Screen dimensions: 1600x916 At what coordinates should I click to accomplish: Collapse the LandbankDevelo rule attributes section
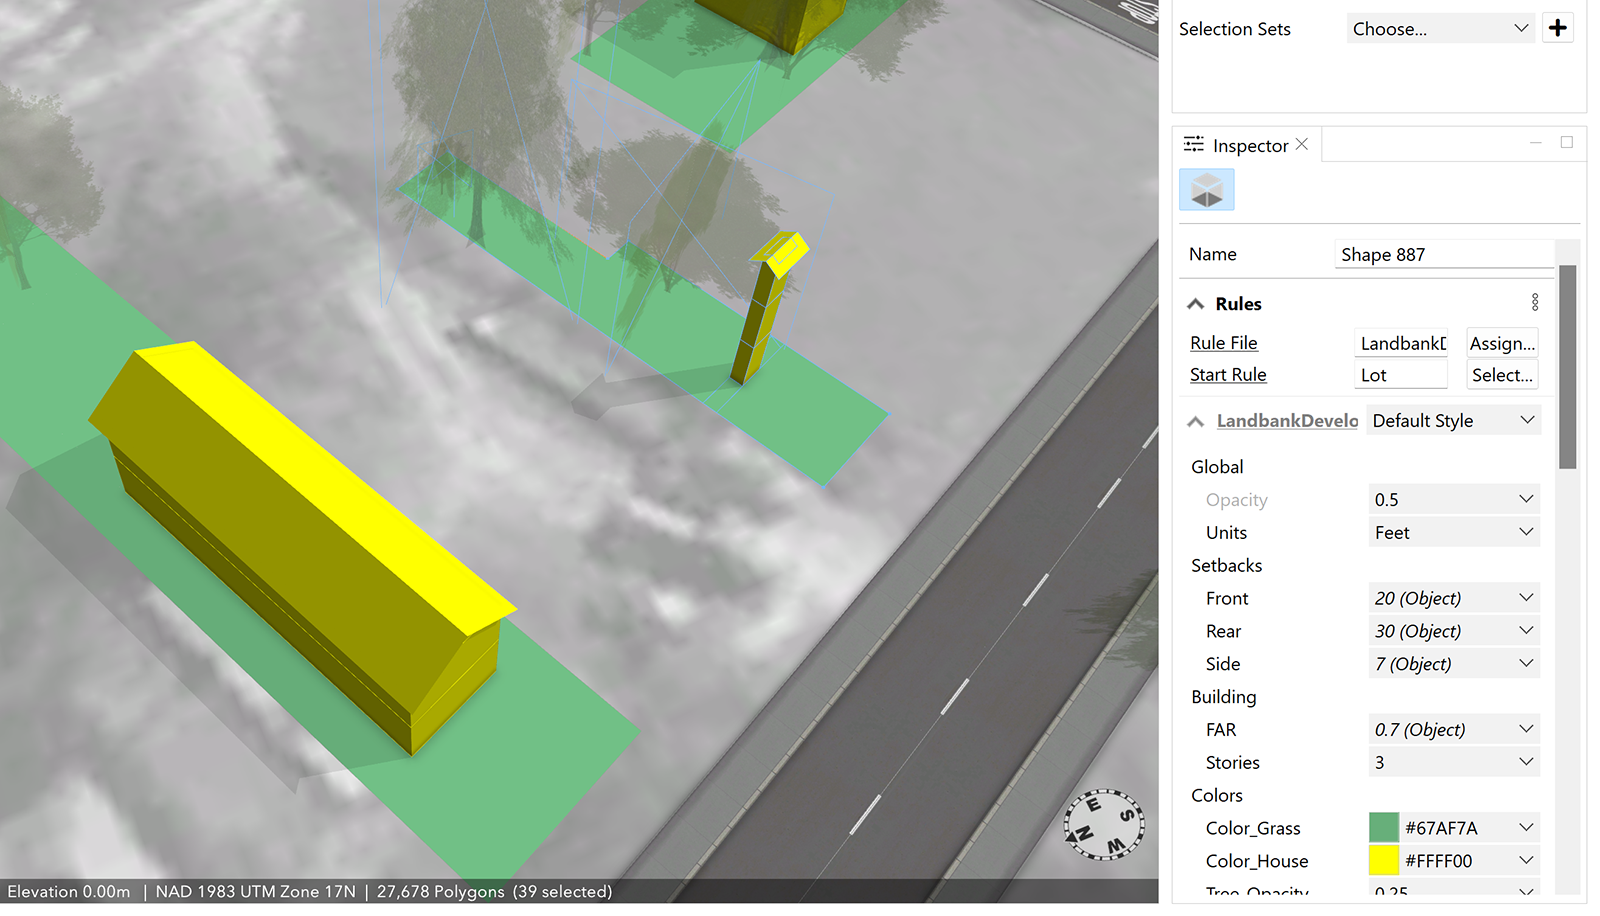point(1196,422)
